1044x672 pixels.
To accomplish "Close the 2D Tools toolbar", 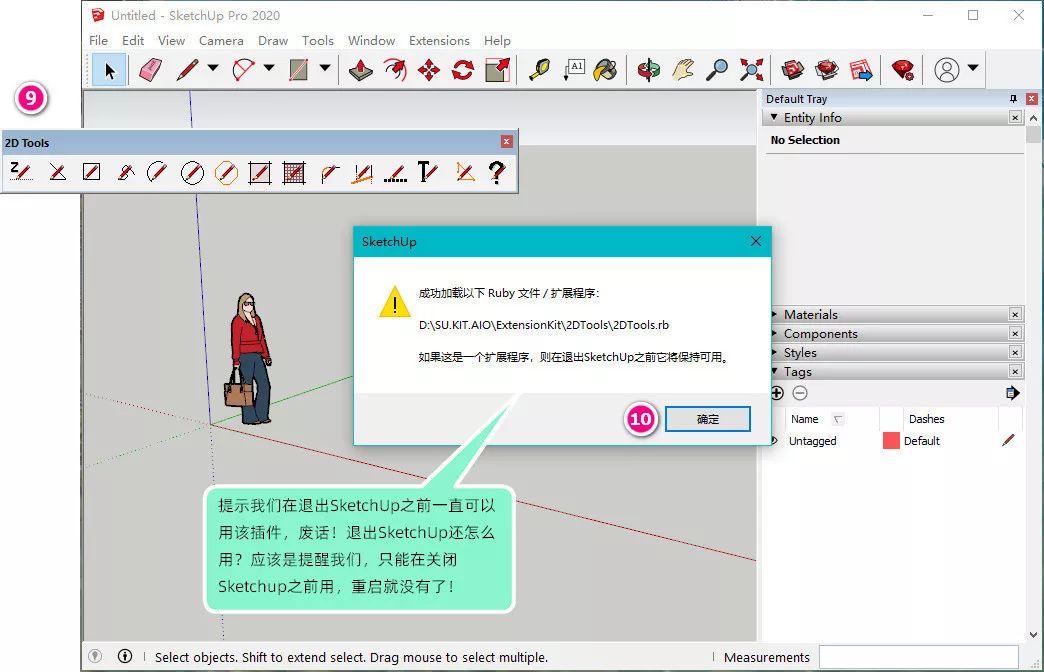I will tap(507, 142).
